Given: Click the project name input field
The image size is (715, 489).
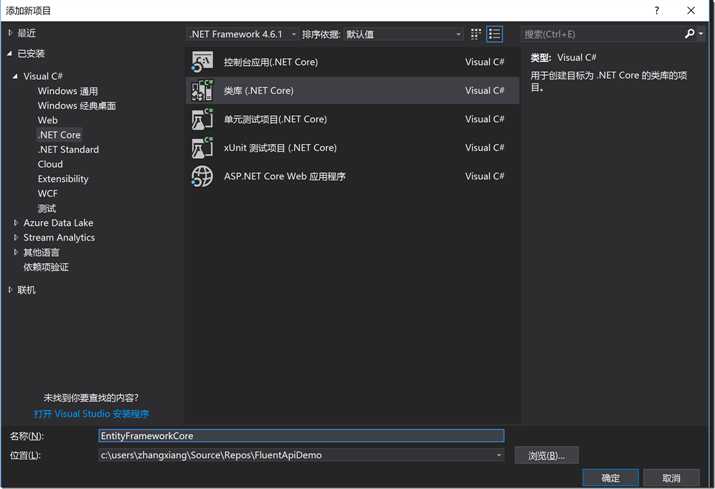Looking at the screenshot, I should click(x=301, y=436).
